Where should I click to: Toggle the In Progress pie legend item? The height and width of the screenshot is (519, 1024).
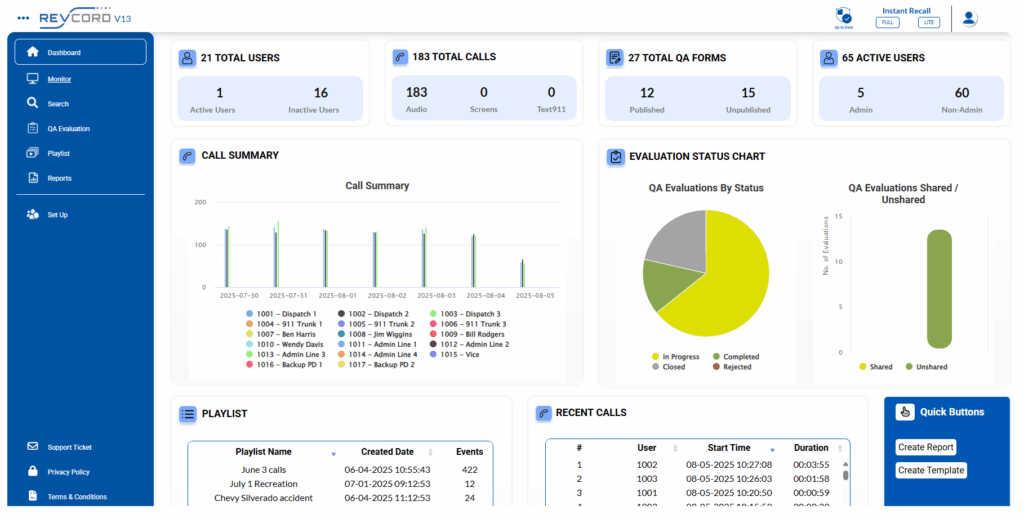[x=676, y=357]
